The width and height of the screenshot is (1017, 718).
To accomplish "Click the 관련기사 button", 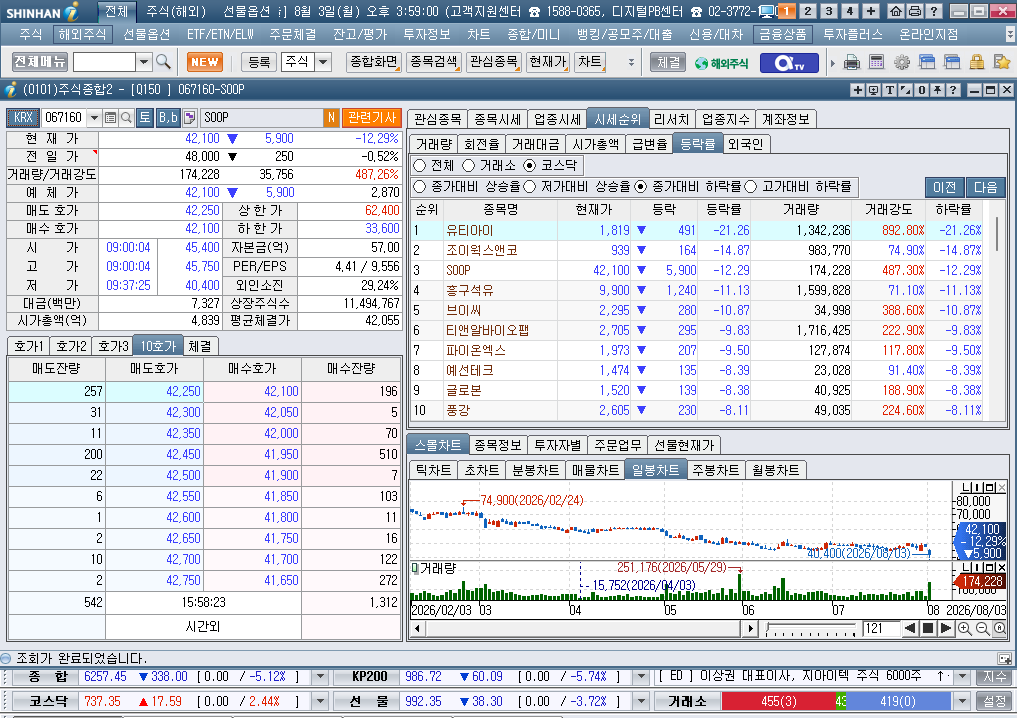I will (x=372, y=117).
